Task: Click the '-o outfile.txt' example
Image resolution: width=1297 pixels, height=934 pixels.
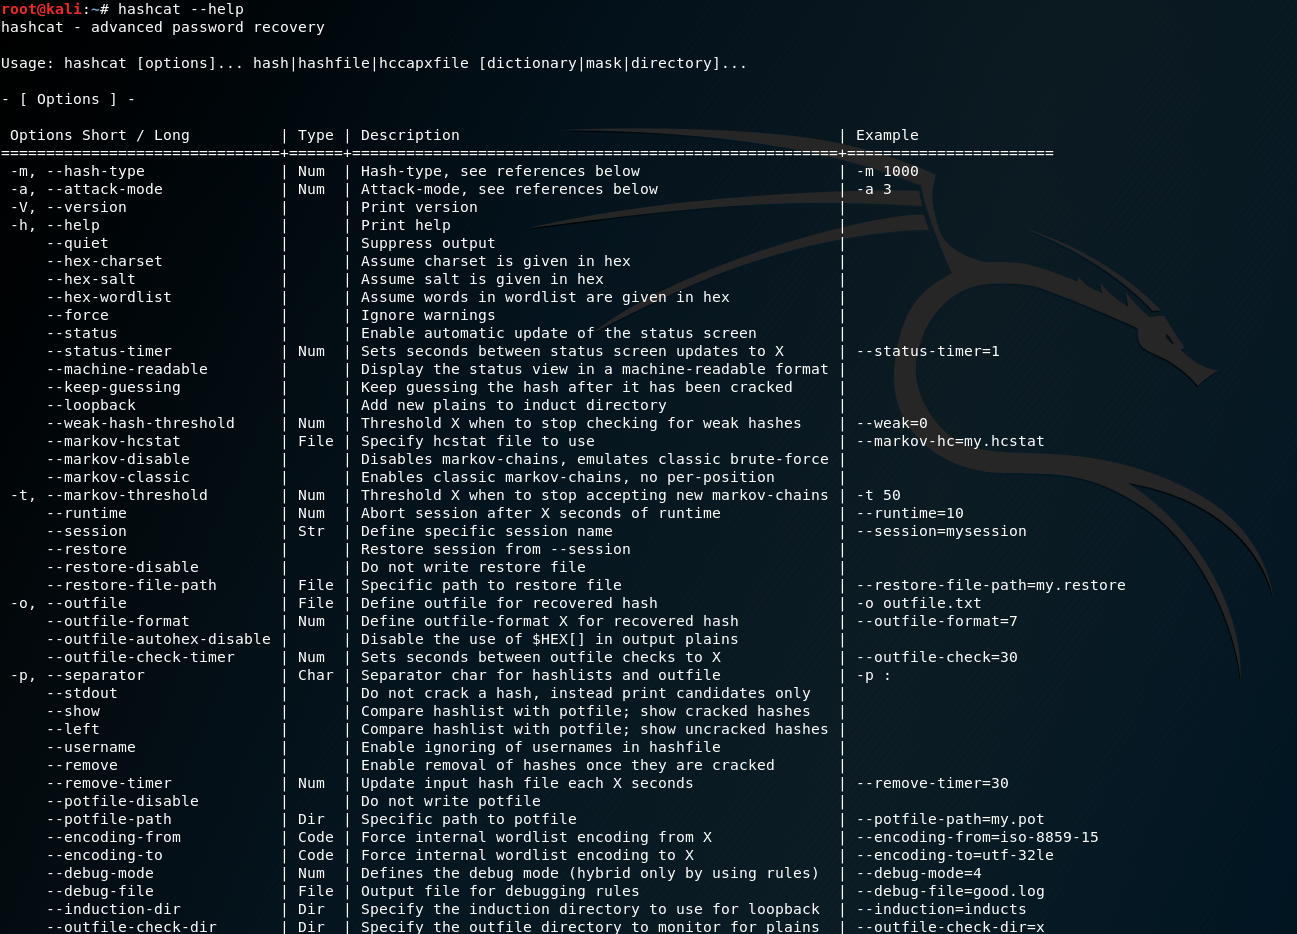Action: [x=919, y=603]
